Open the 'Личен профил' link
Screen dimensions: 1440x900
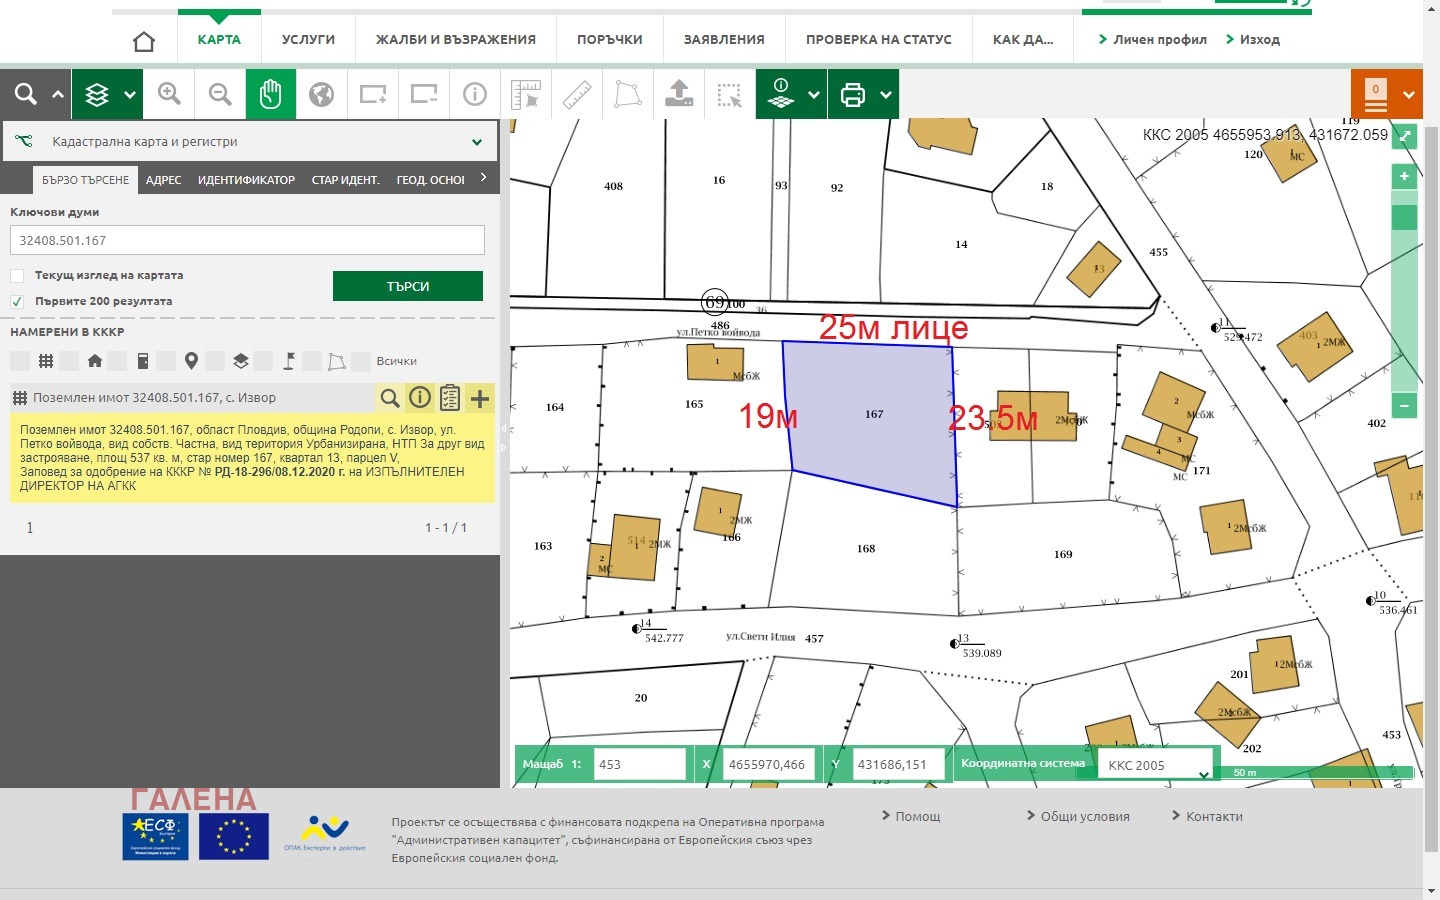pyautogui.click(x=1152, y=40)
